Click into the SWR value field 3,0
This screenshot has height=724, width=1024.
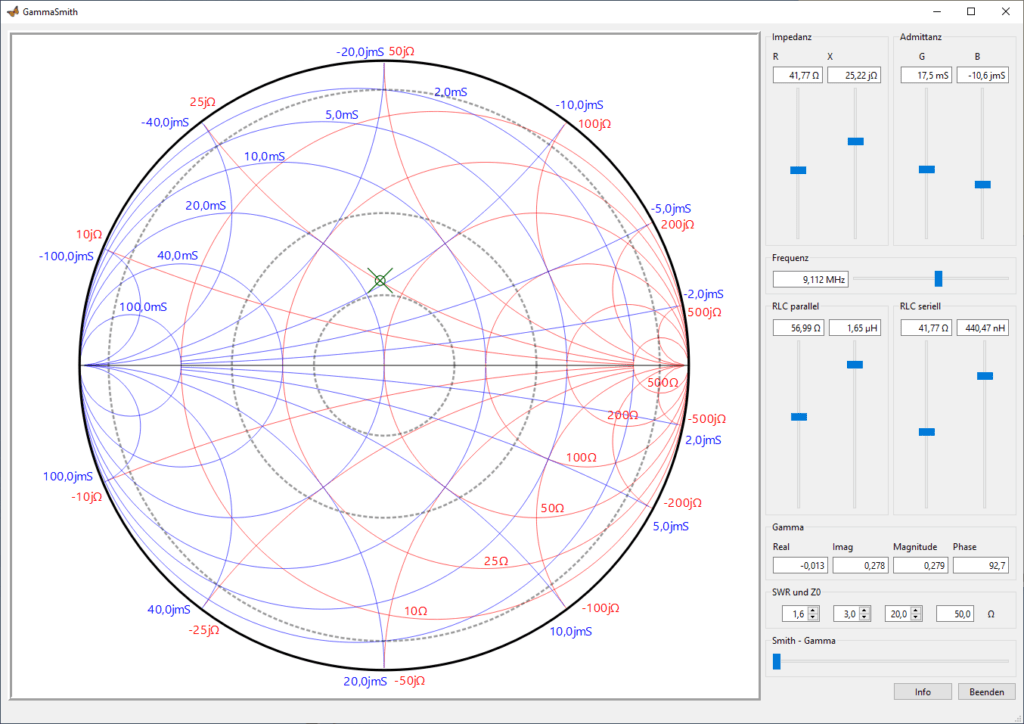tap(846, 614)
